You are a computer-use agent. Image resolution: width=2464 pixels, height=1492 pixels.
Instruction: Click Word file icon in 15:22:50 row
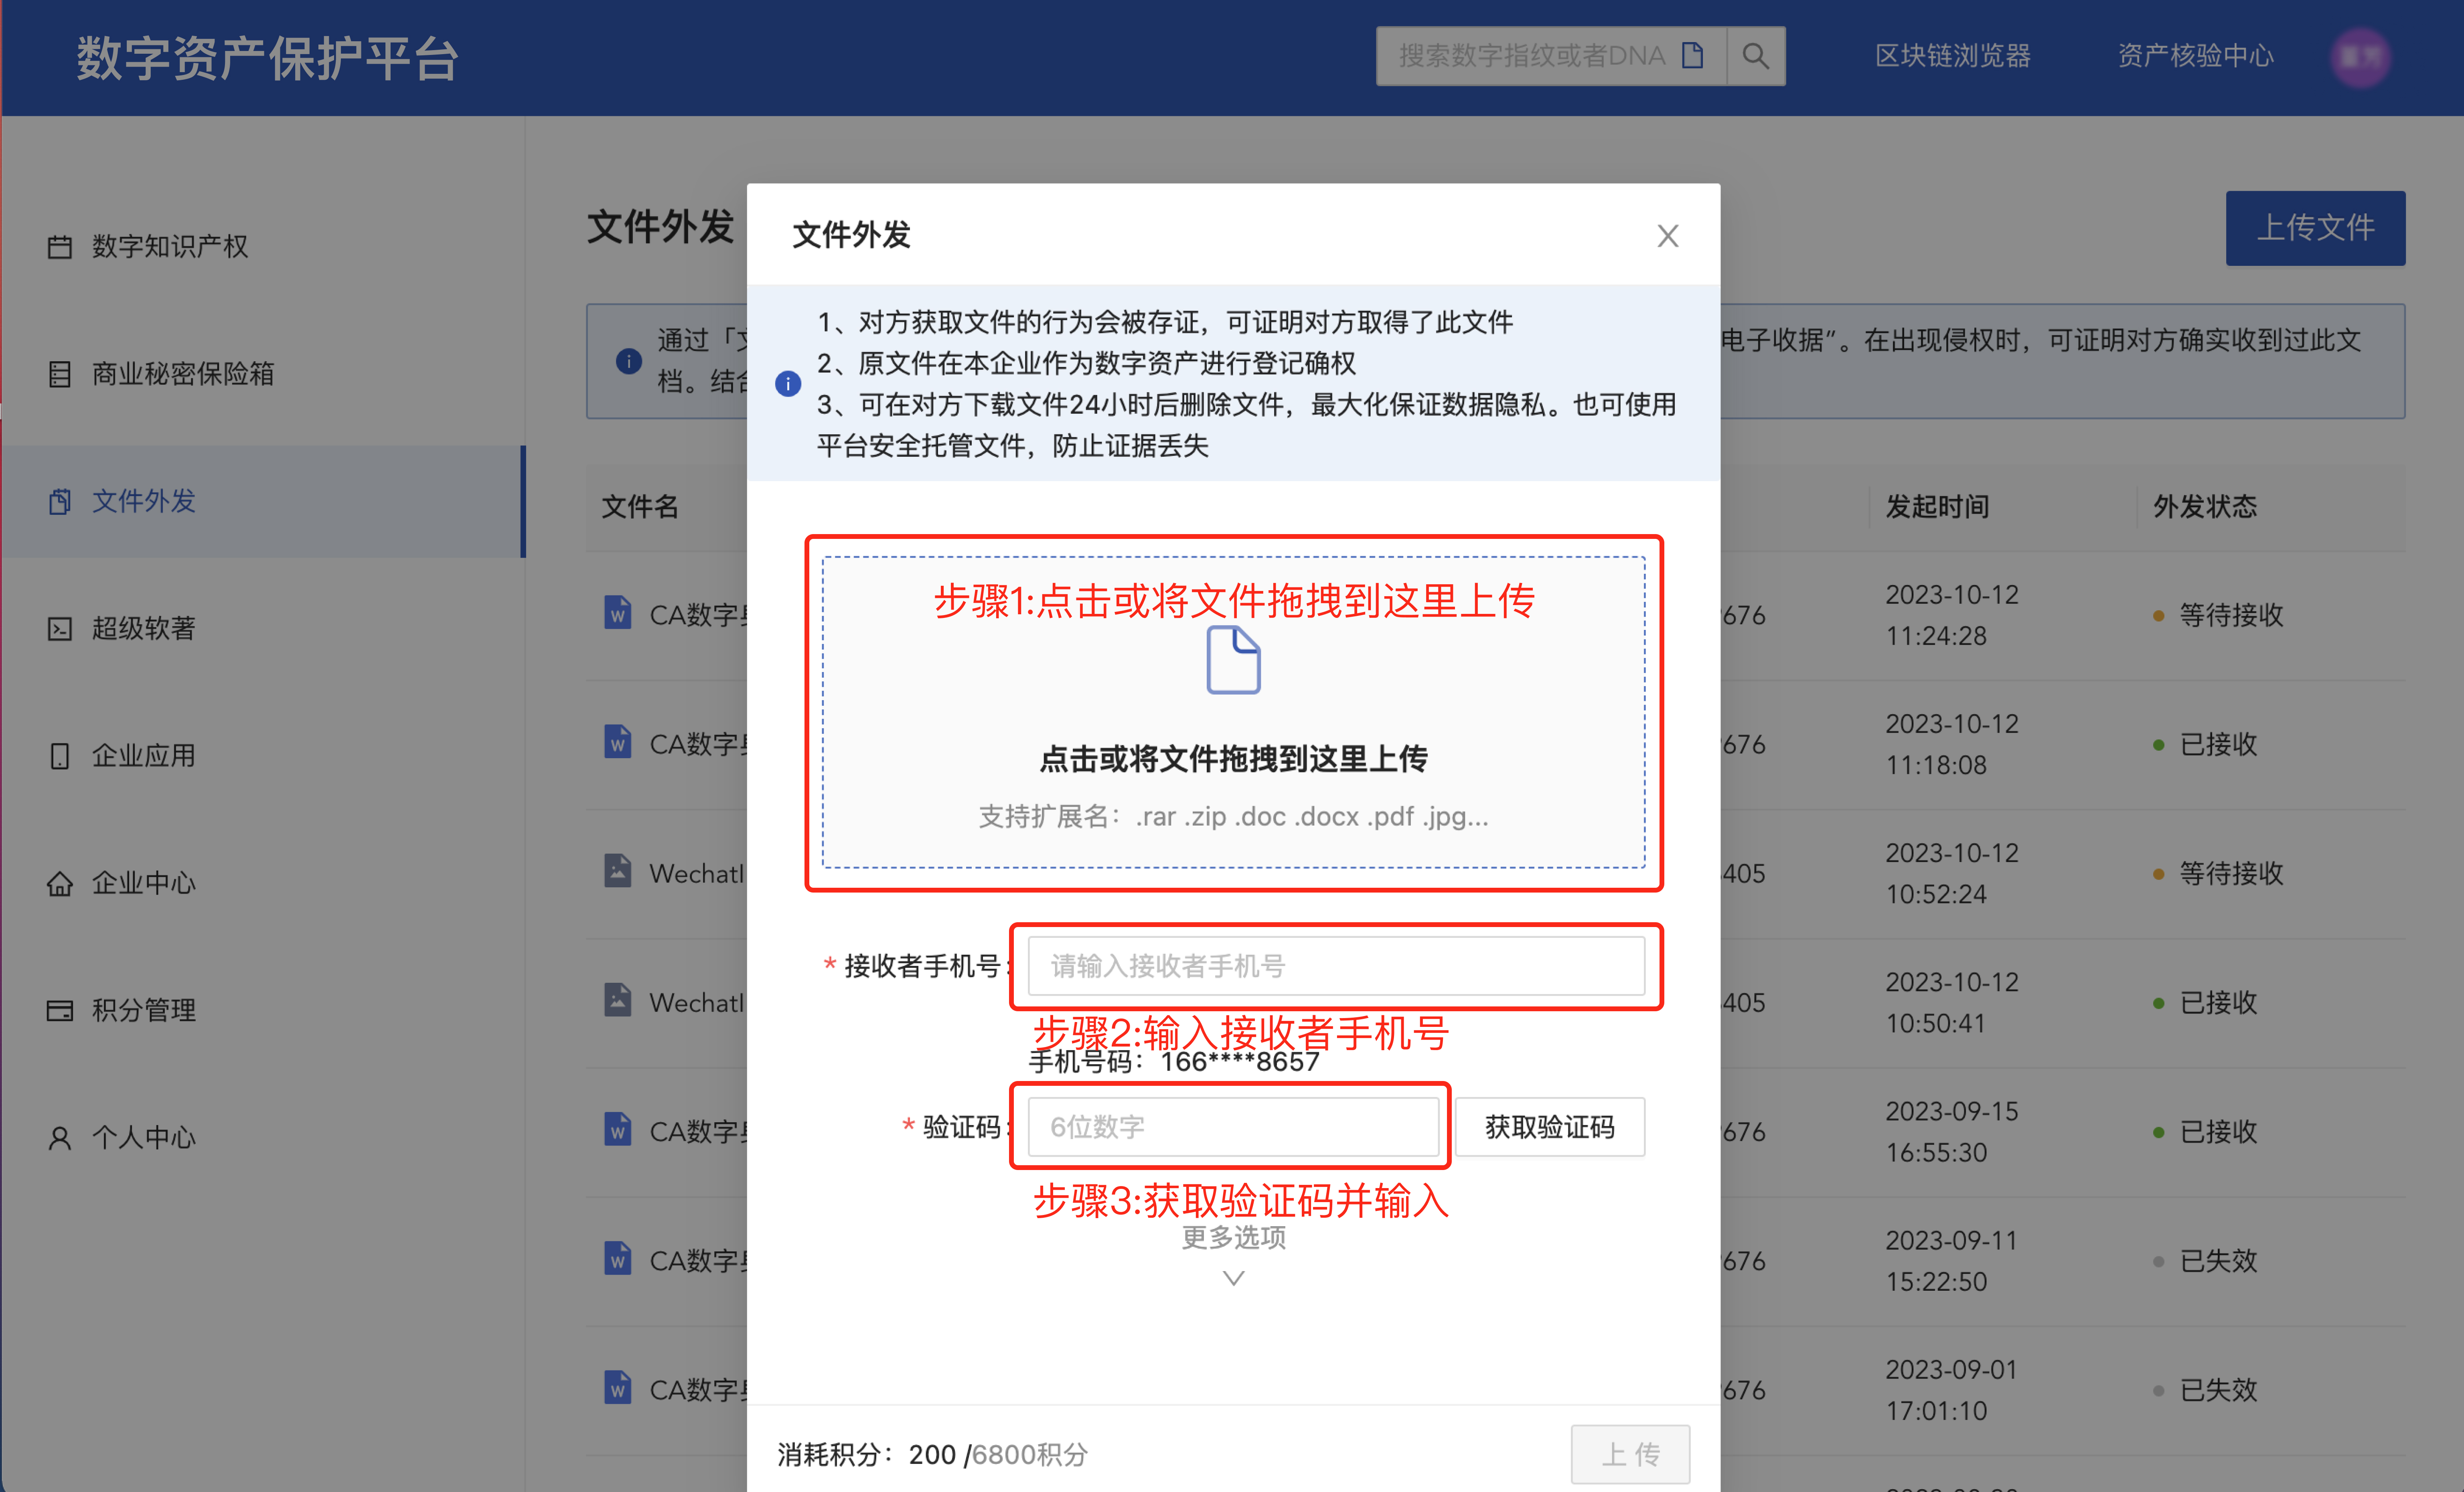tap(618, 1257)
